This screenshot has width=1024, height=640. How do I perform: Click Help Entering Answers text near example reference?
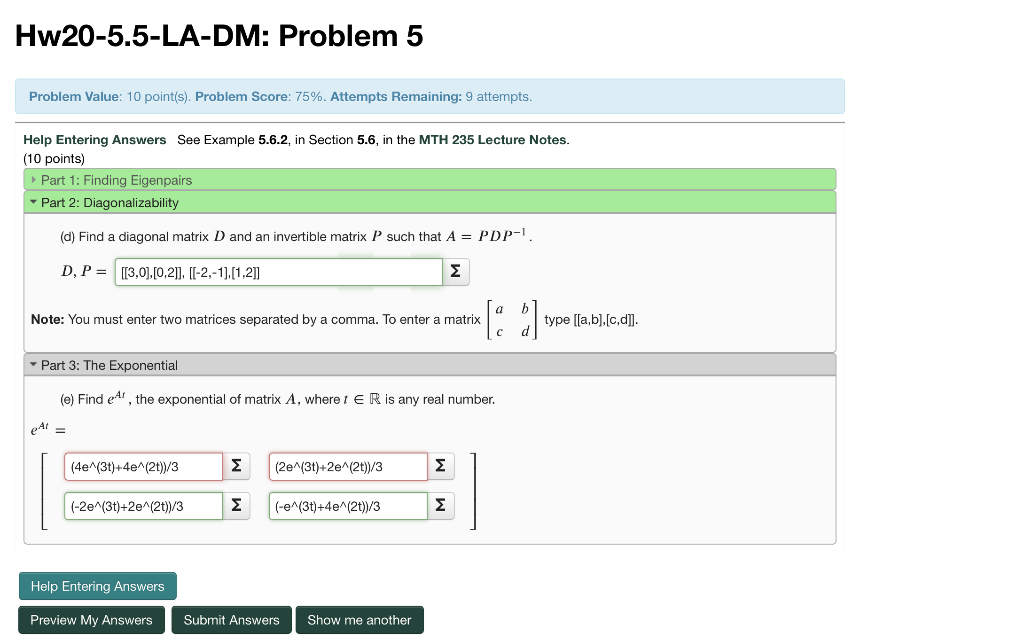[x=94, y=139]
